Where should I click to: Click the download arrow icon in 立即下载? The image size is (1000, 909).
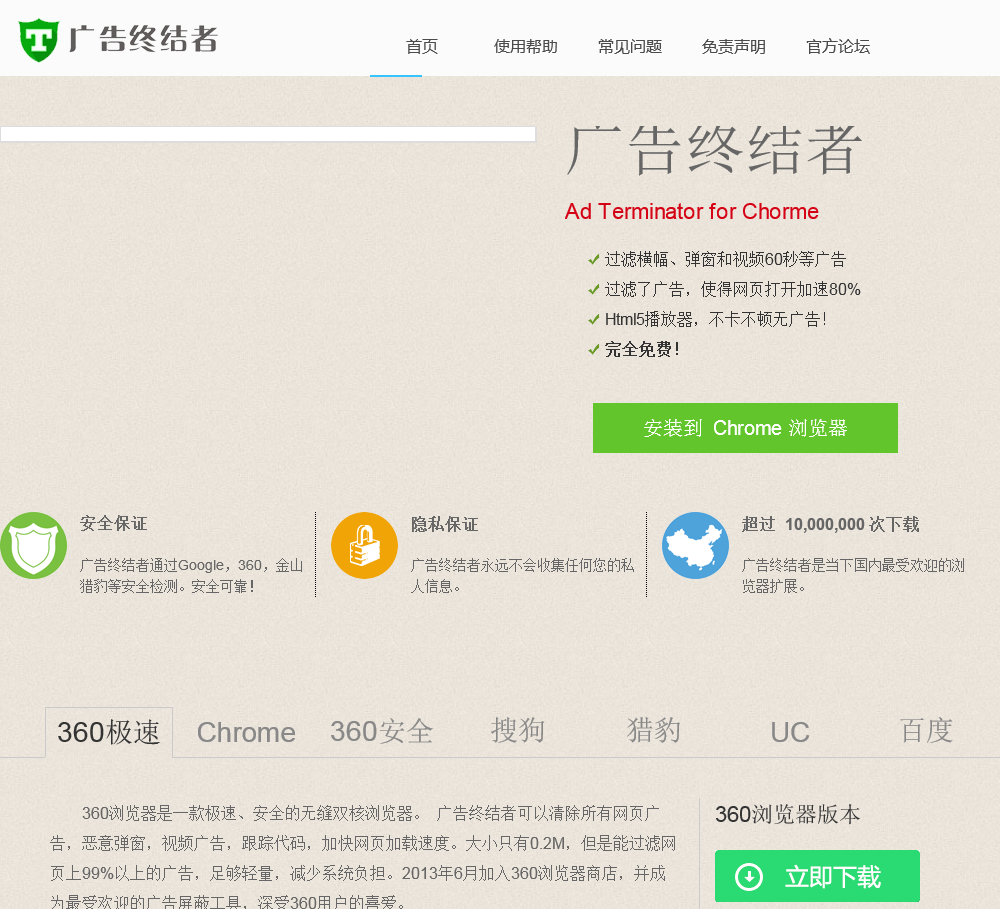pyautogui.click(x=749, y=876)
